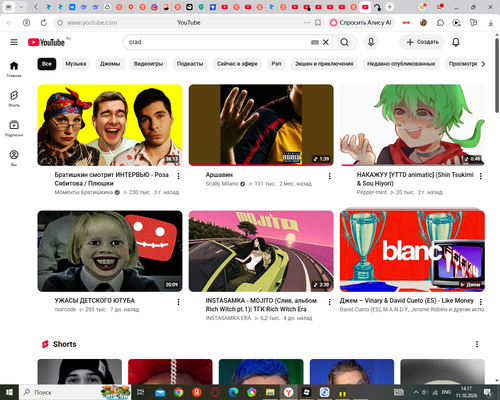
Task: Select the Музыка filter chip
Action: tap(76, 64)
